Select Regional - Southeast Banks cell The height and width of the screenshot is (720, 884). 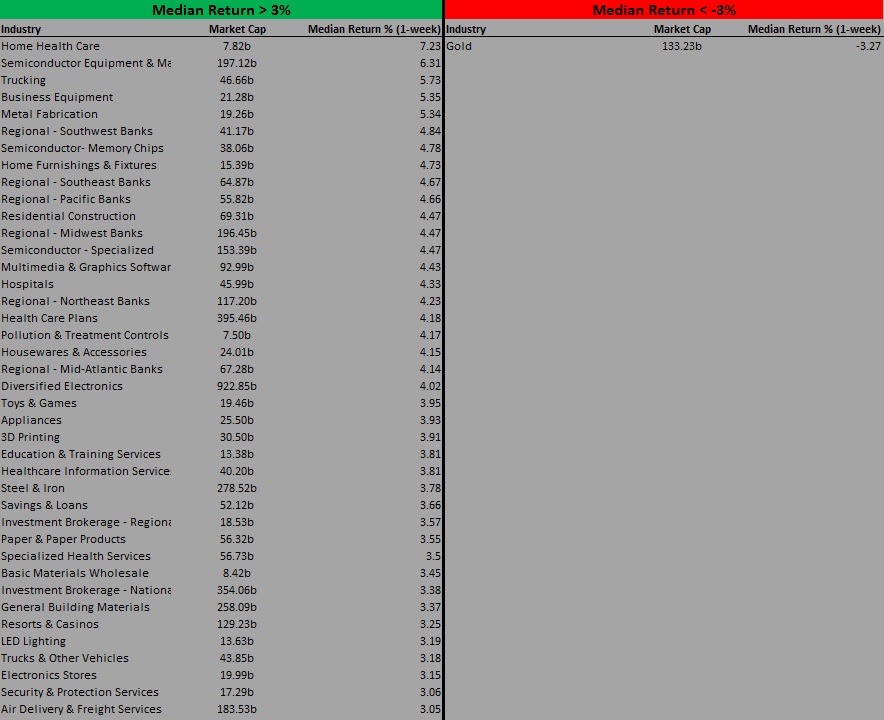[76, 182]
